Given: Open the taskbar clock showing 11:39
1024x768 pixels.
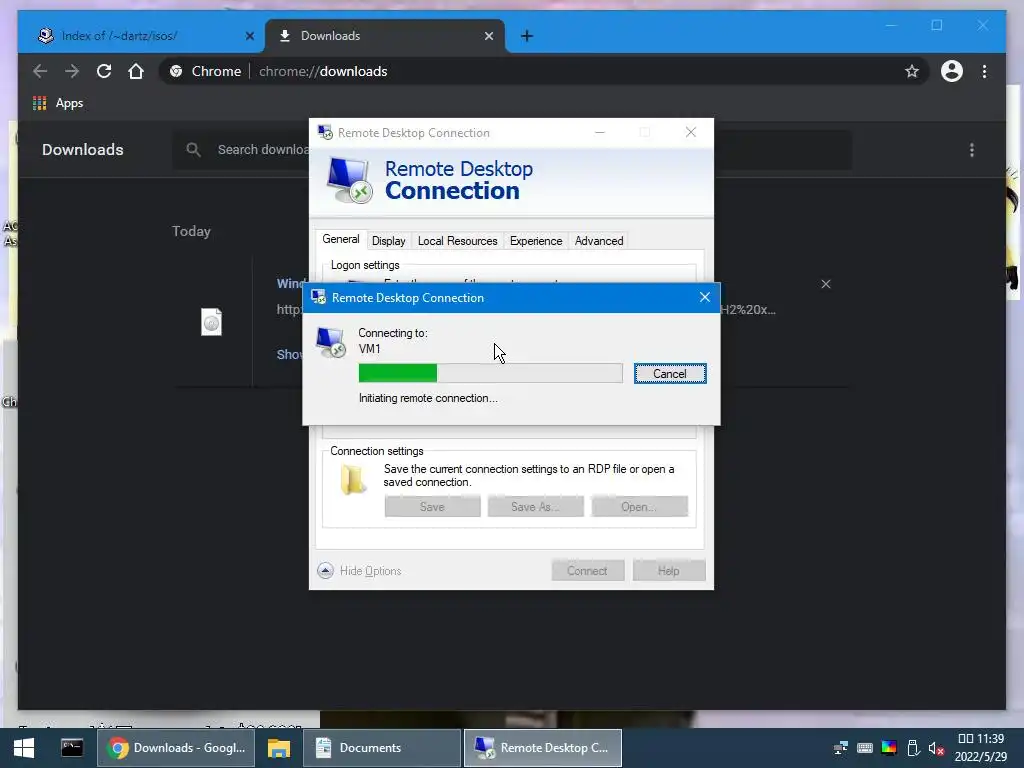Looking at the screenshot, I should pos(981,748).
